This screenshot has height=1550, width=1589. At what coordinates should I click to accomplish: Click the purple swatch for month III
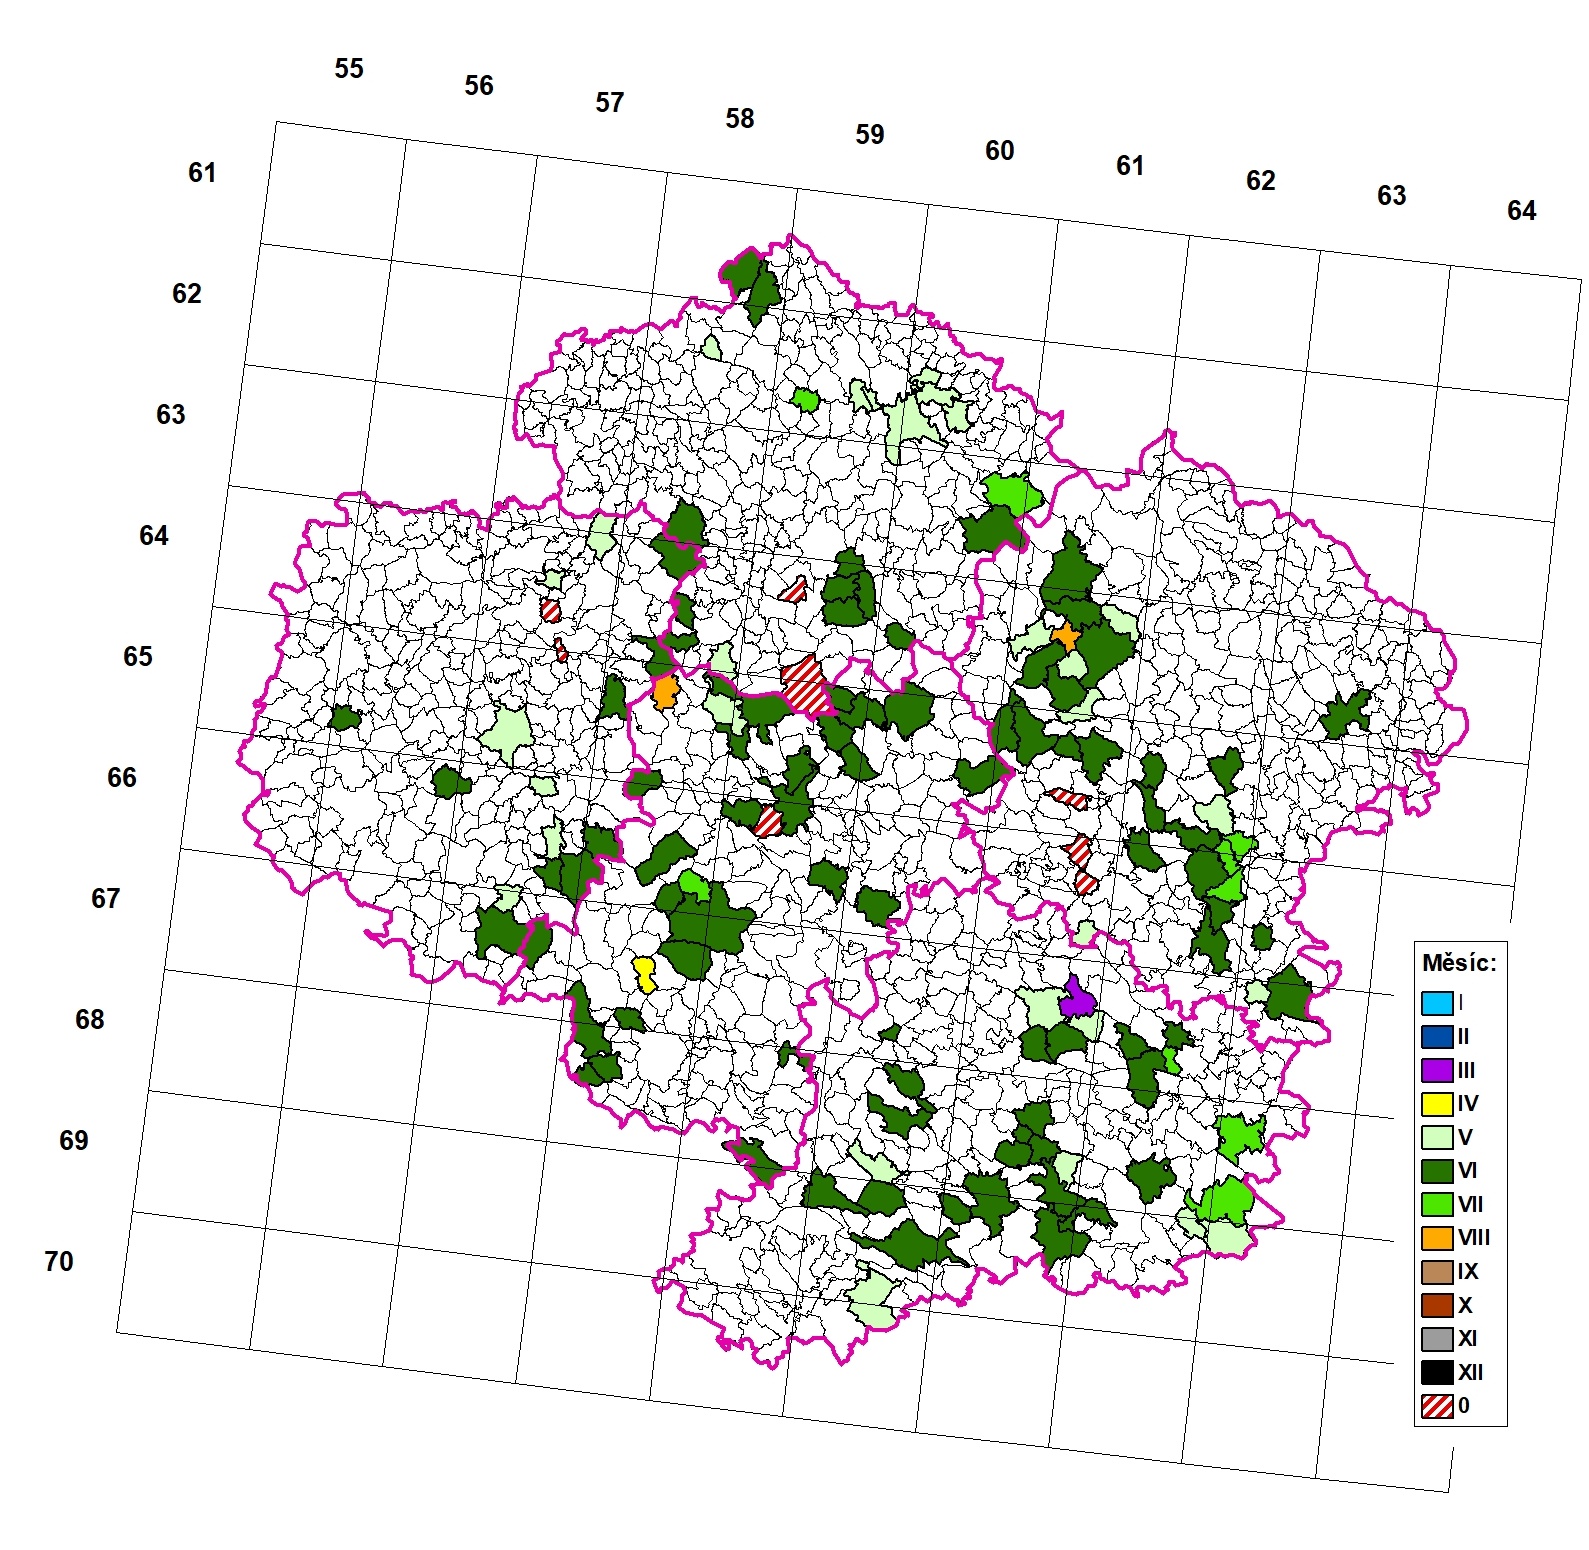click(x=1437, y=1070)
